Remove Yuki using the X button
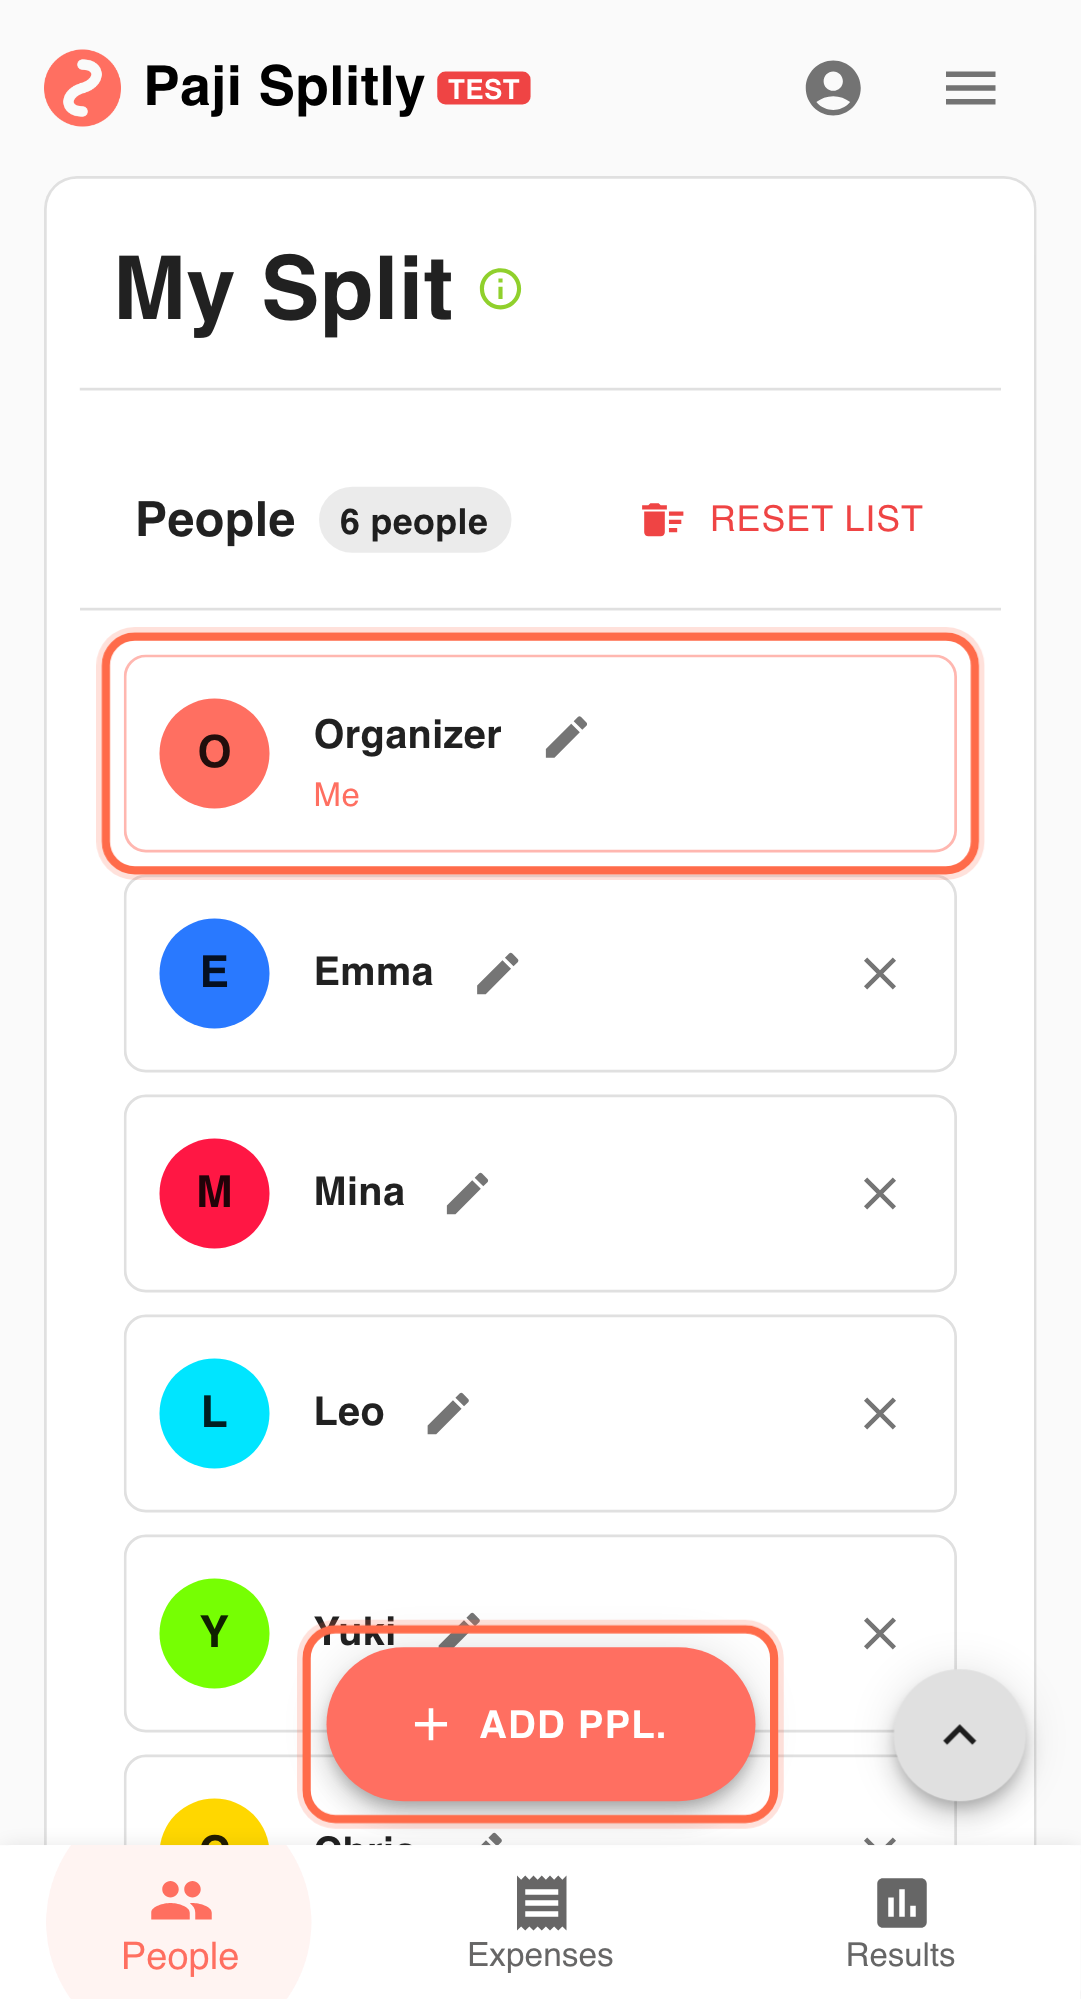The width and height of the screenshot is (1081, 1999). coord(879,1633)
